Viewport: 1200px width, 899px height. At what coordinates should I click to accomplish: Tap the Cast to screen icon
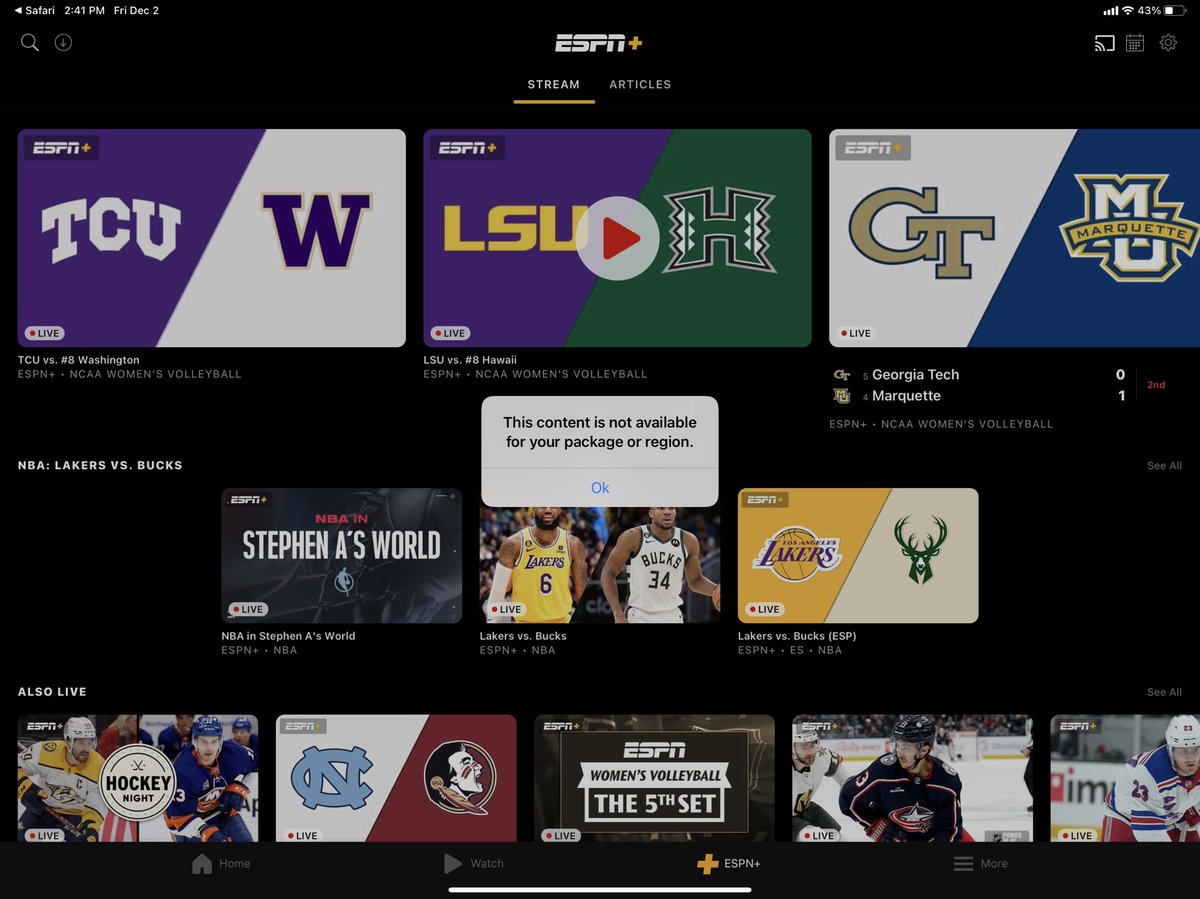pos(1104,43)
